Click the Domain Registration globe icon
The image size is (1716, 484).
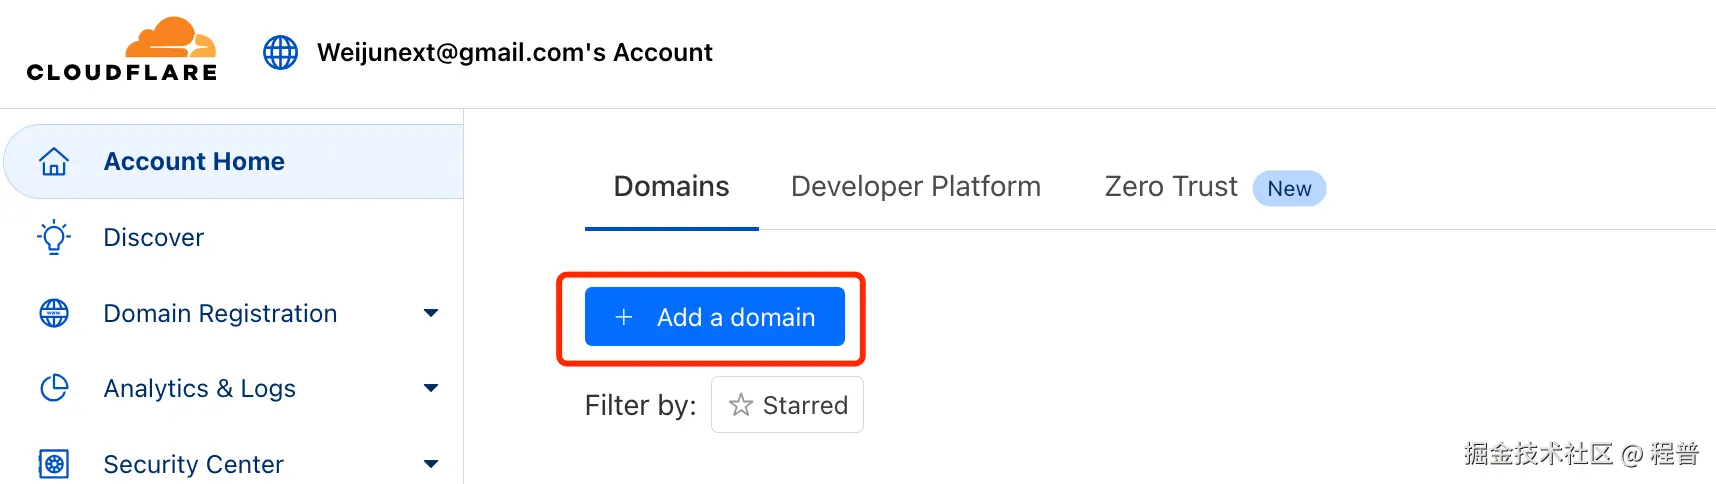coord(54,313)
